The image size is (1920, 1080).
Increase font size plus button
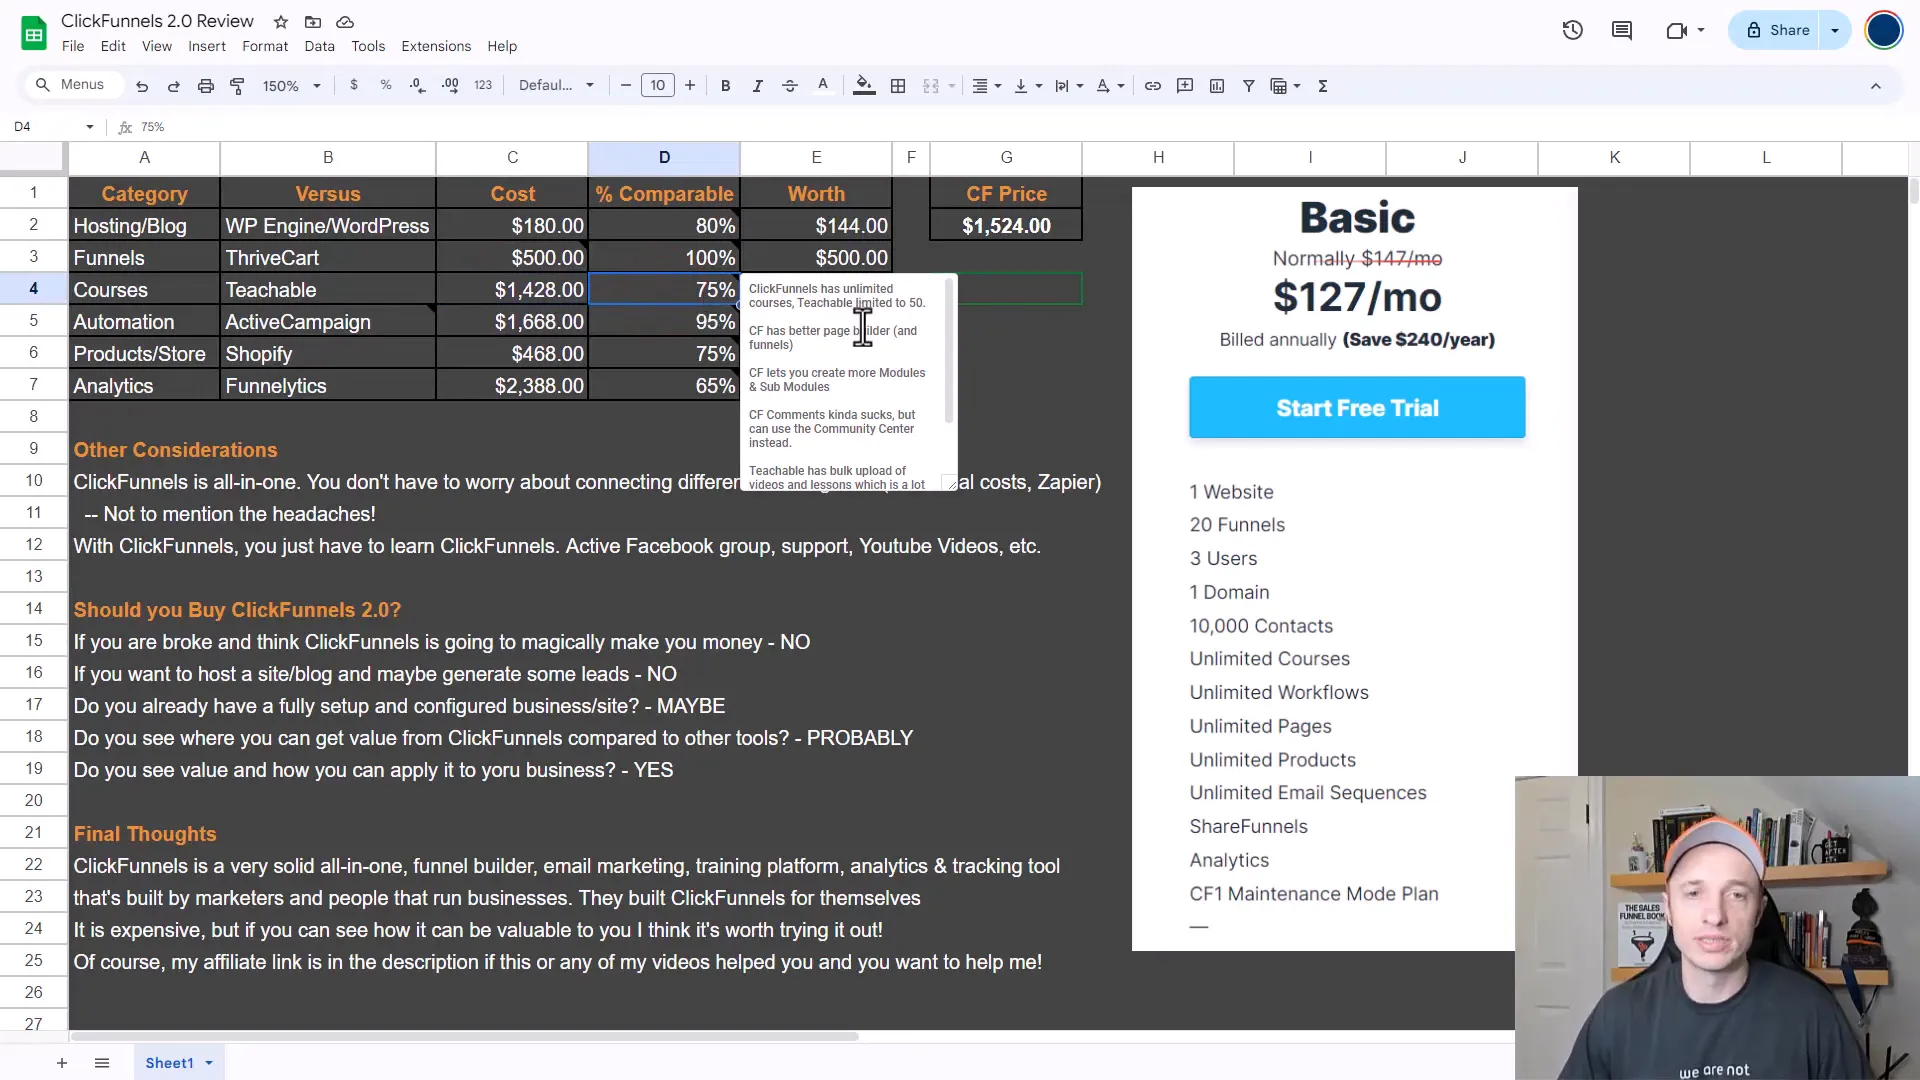[690, 86]
